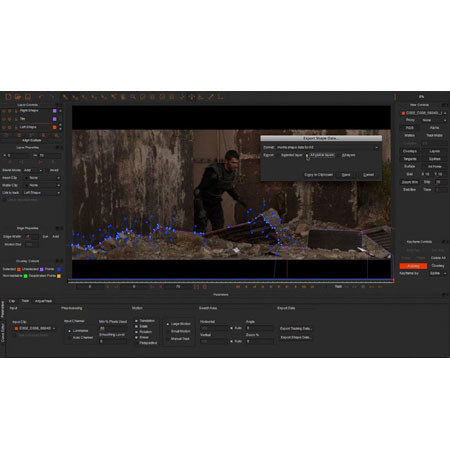The image size is (450, 450).
Task: Click the Undo arrow icon
Action: [x=41, y=97]
